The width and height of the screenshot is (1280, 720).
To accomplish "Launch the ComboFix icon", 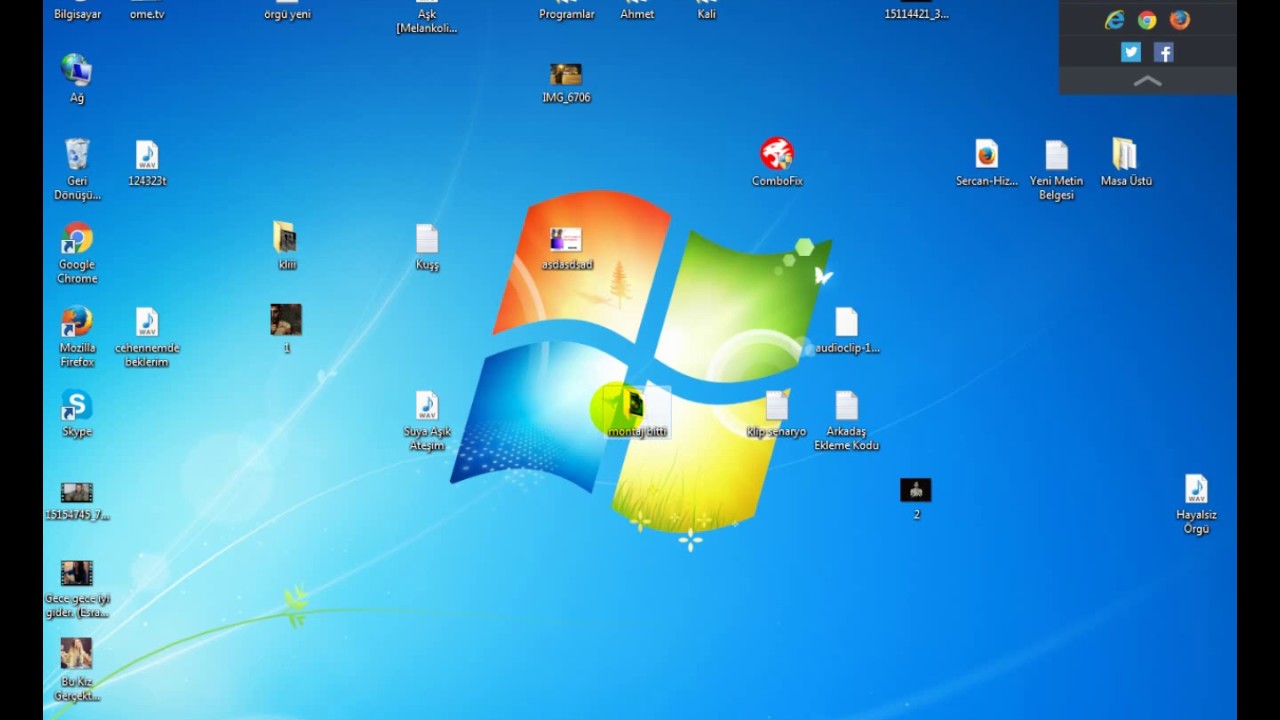I will click(x=777, y=154).
